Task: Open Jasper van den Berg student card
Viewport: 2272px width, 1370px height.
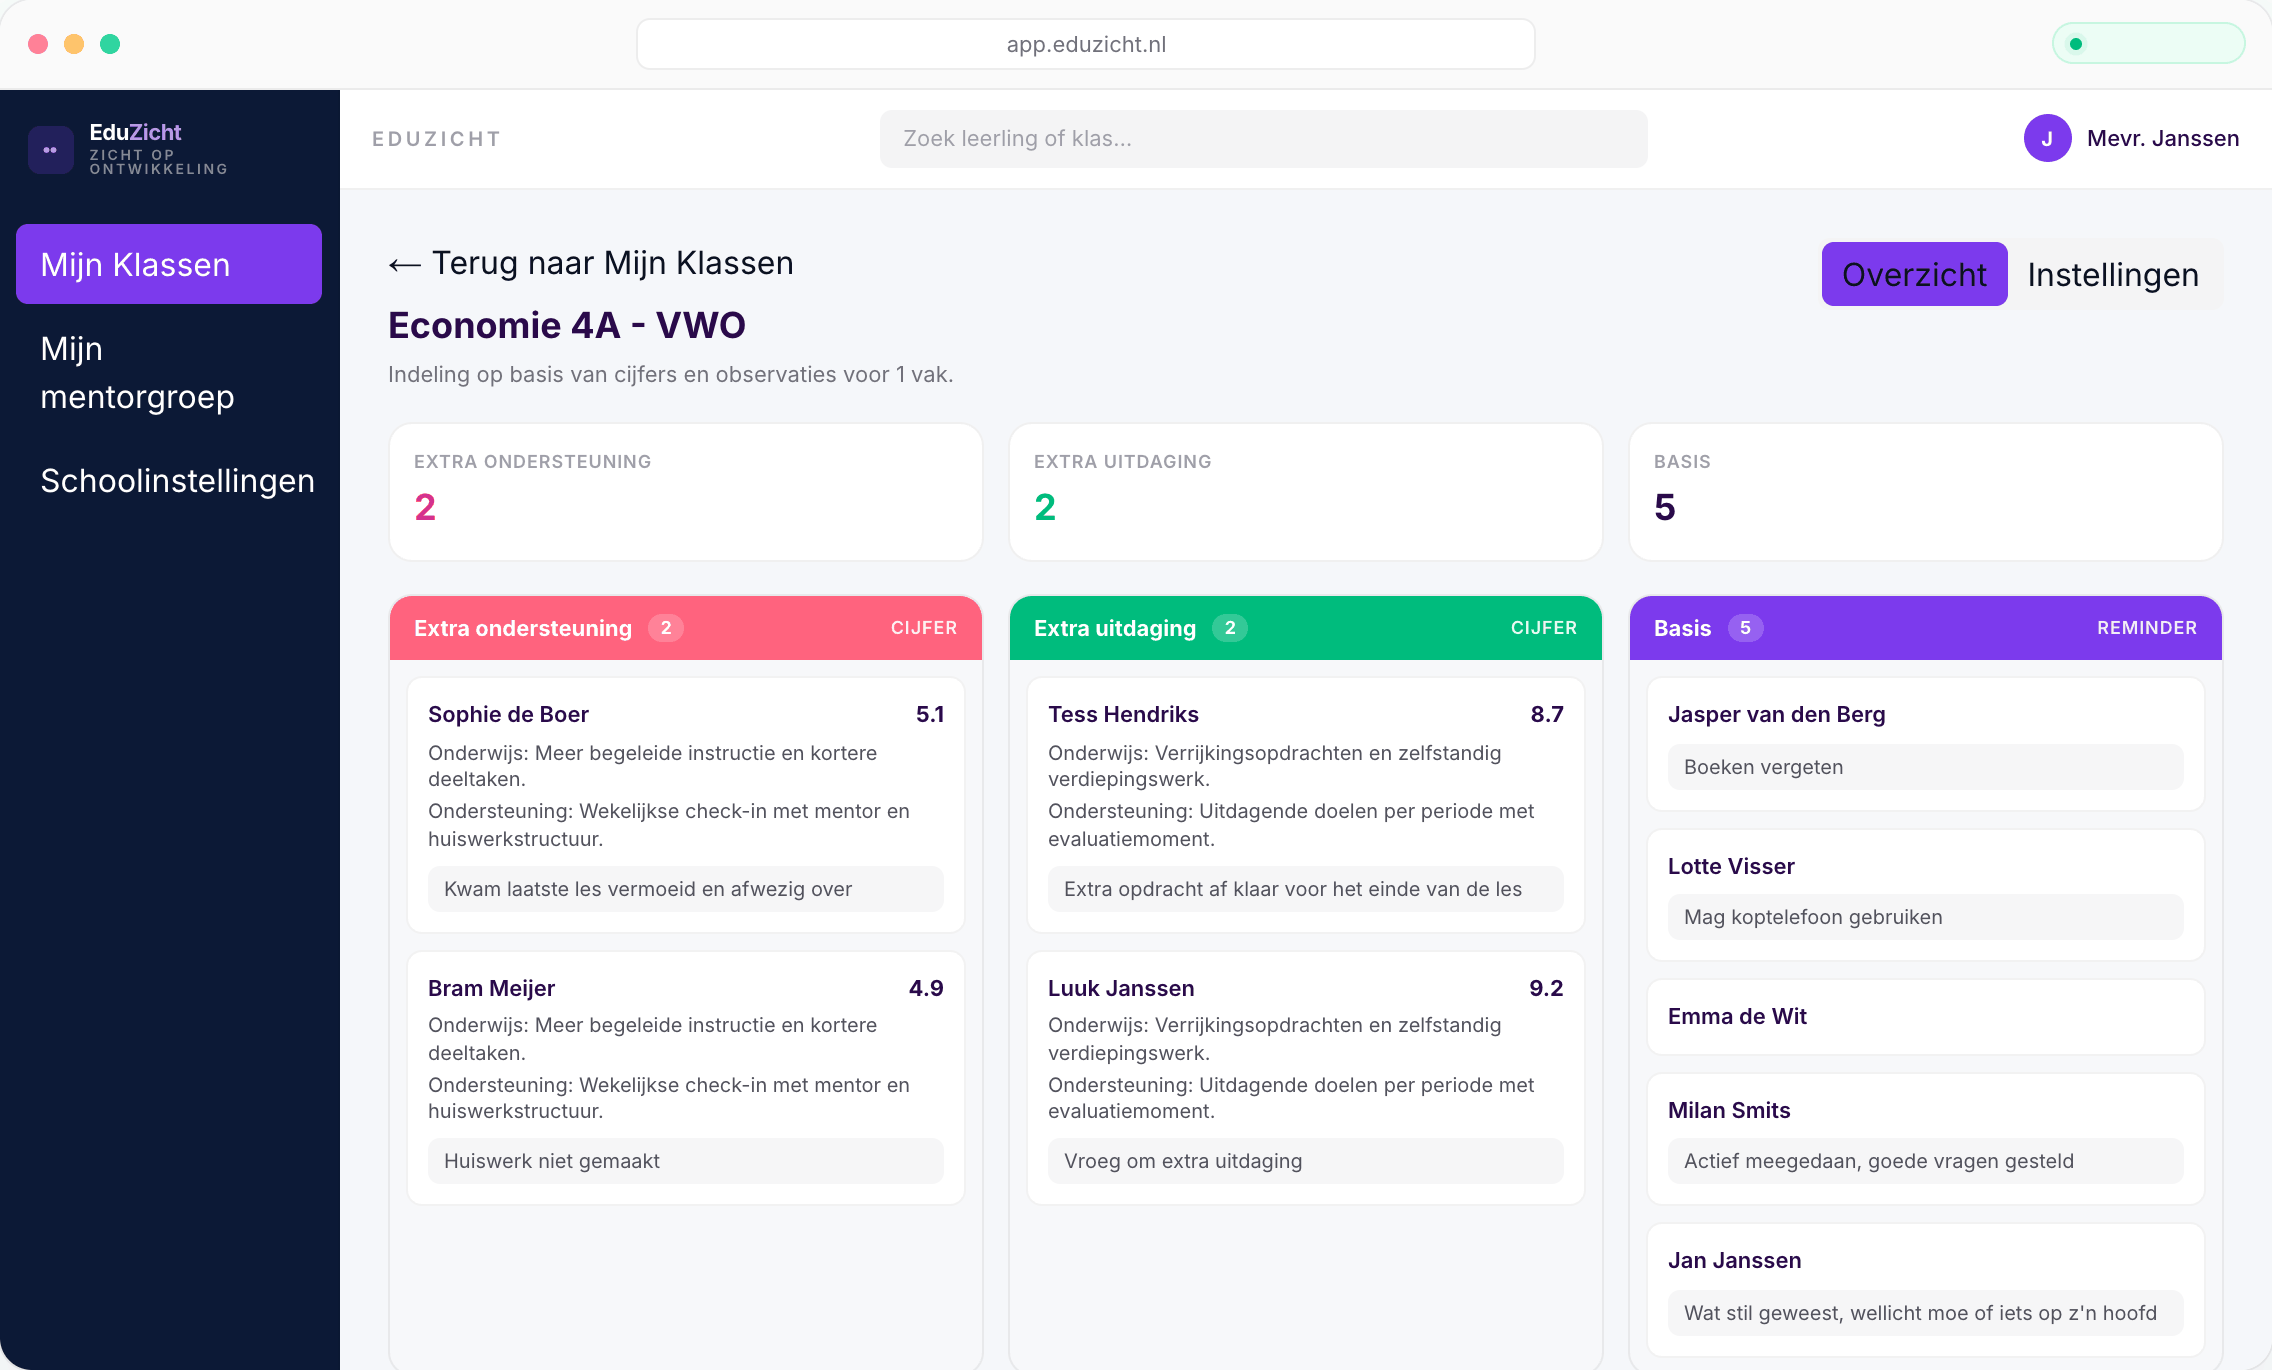Action: (x=1926, y=744)
